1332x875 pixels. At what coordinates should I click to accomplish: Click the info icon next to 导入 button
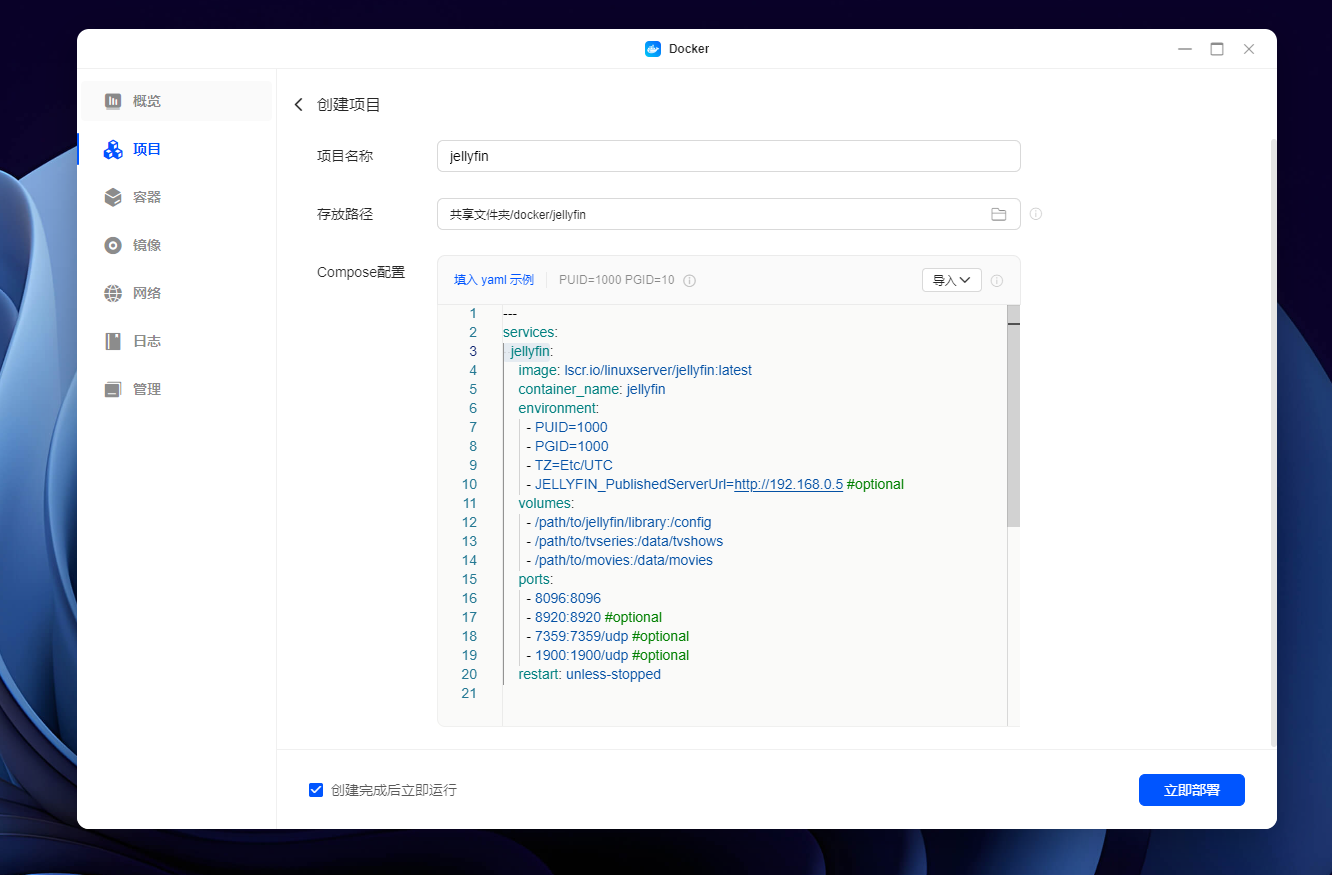(x=997, y=281)
